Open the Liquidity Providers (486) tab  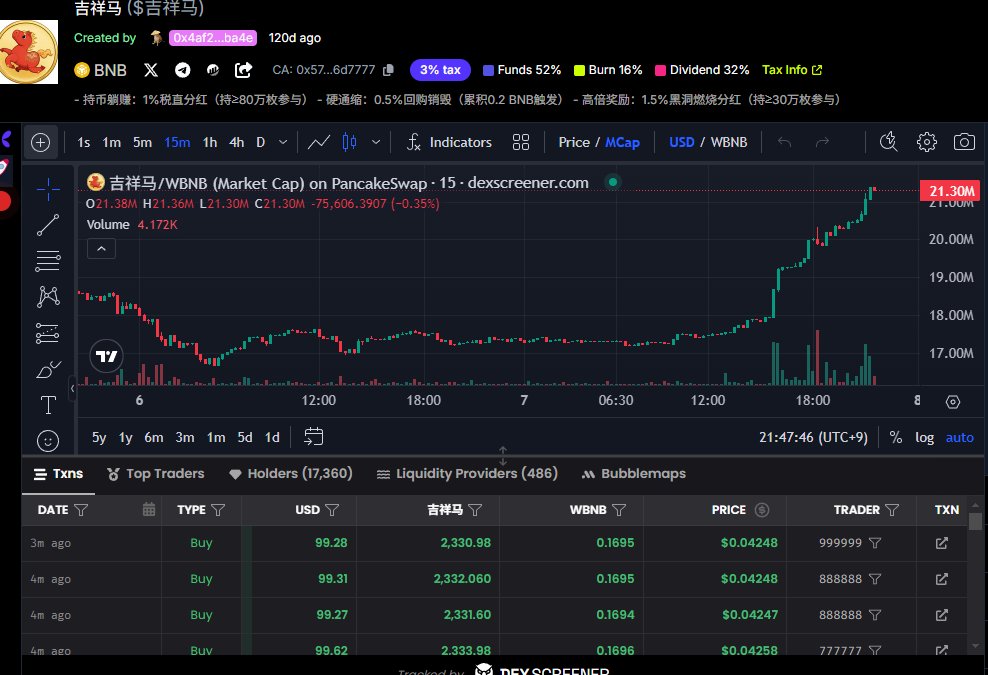(x=467, y=474)
